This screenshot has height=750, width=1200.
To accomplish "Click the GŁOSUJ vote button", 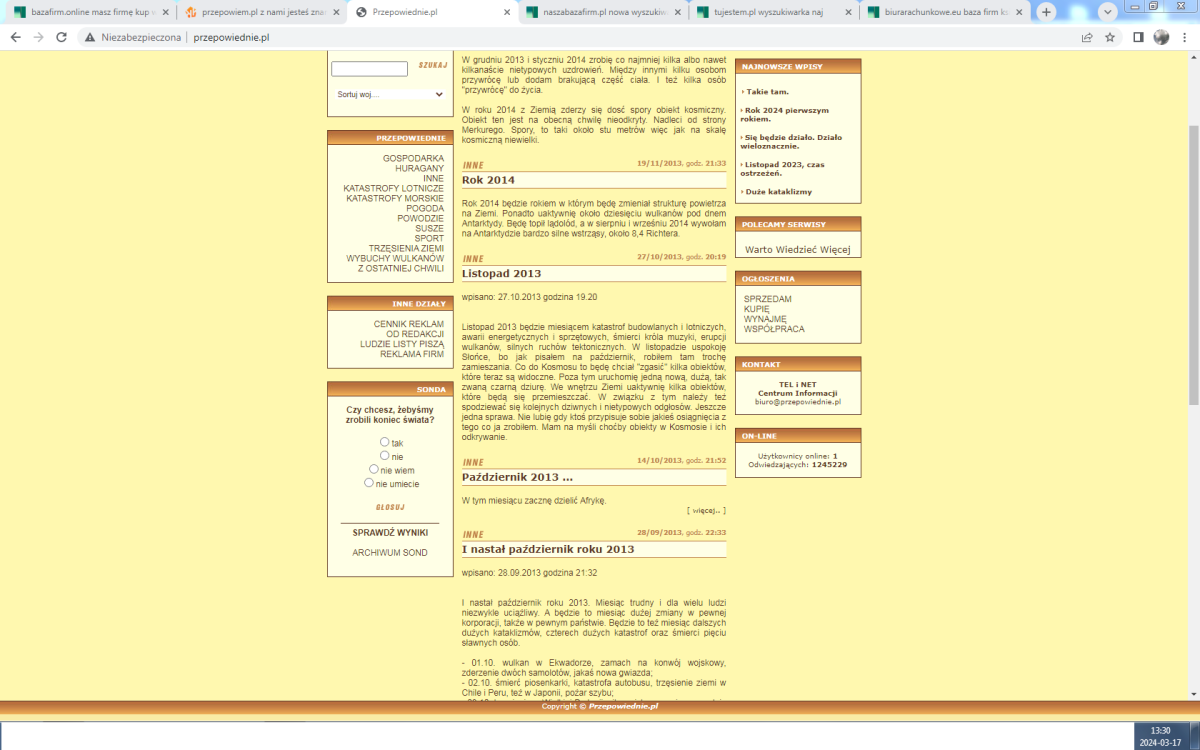I will [x=389, y=507].
